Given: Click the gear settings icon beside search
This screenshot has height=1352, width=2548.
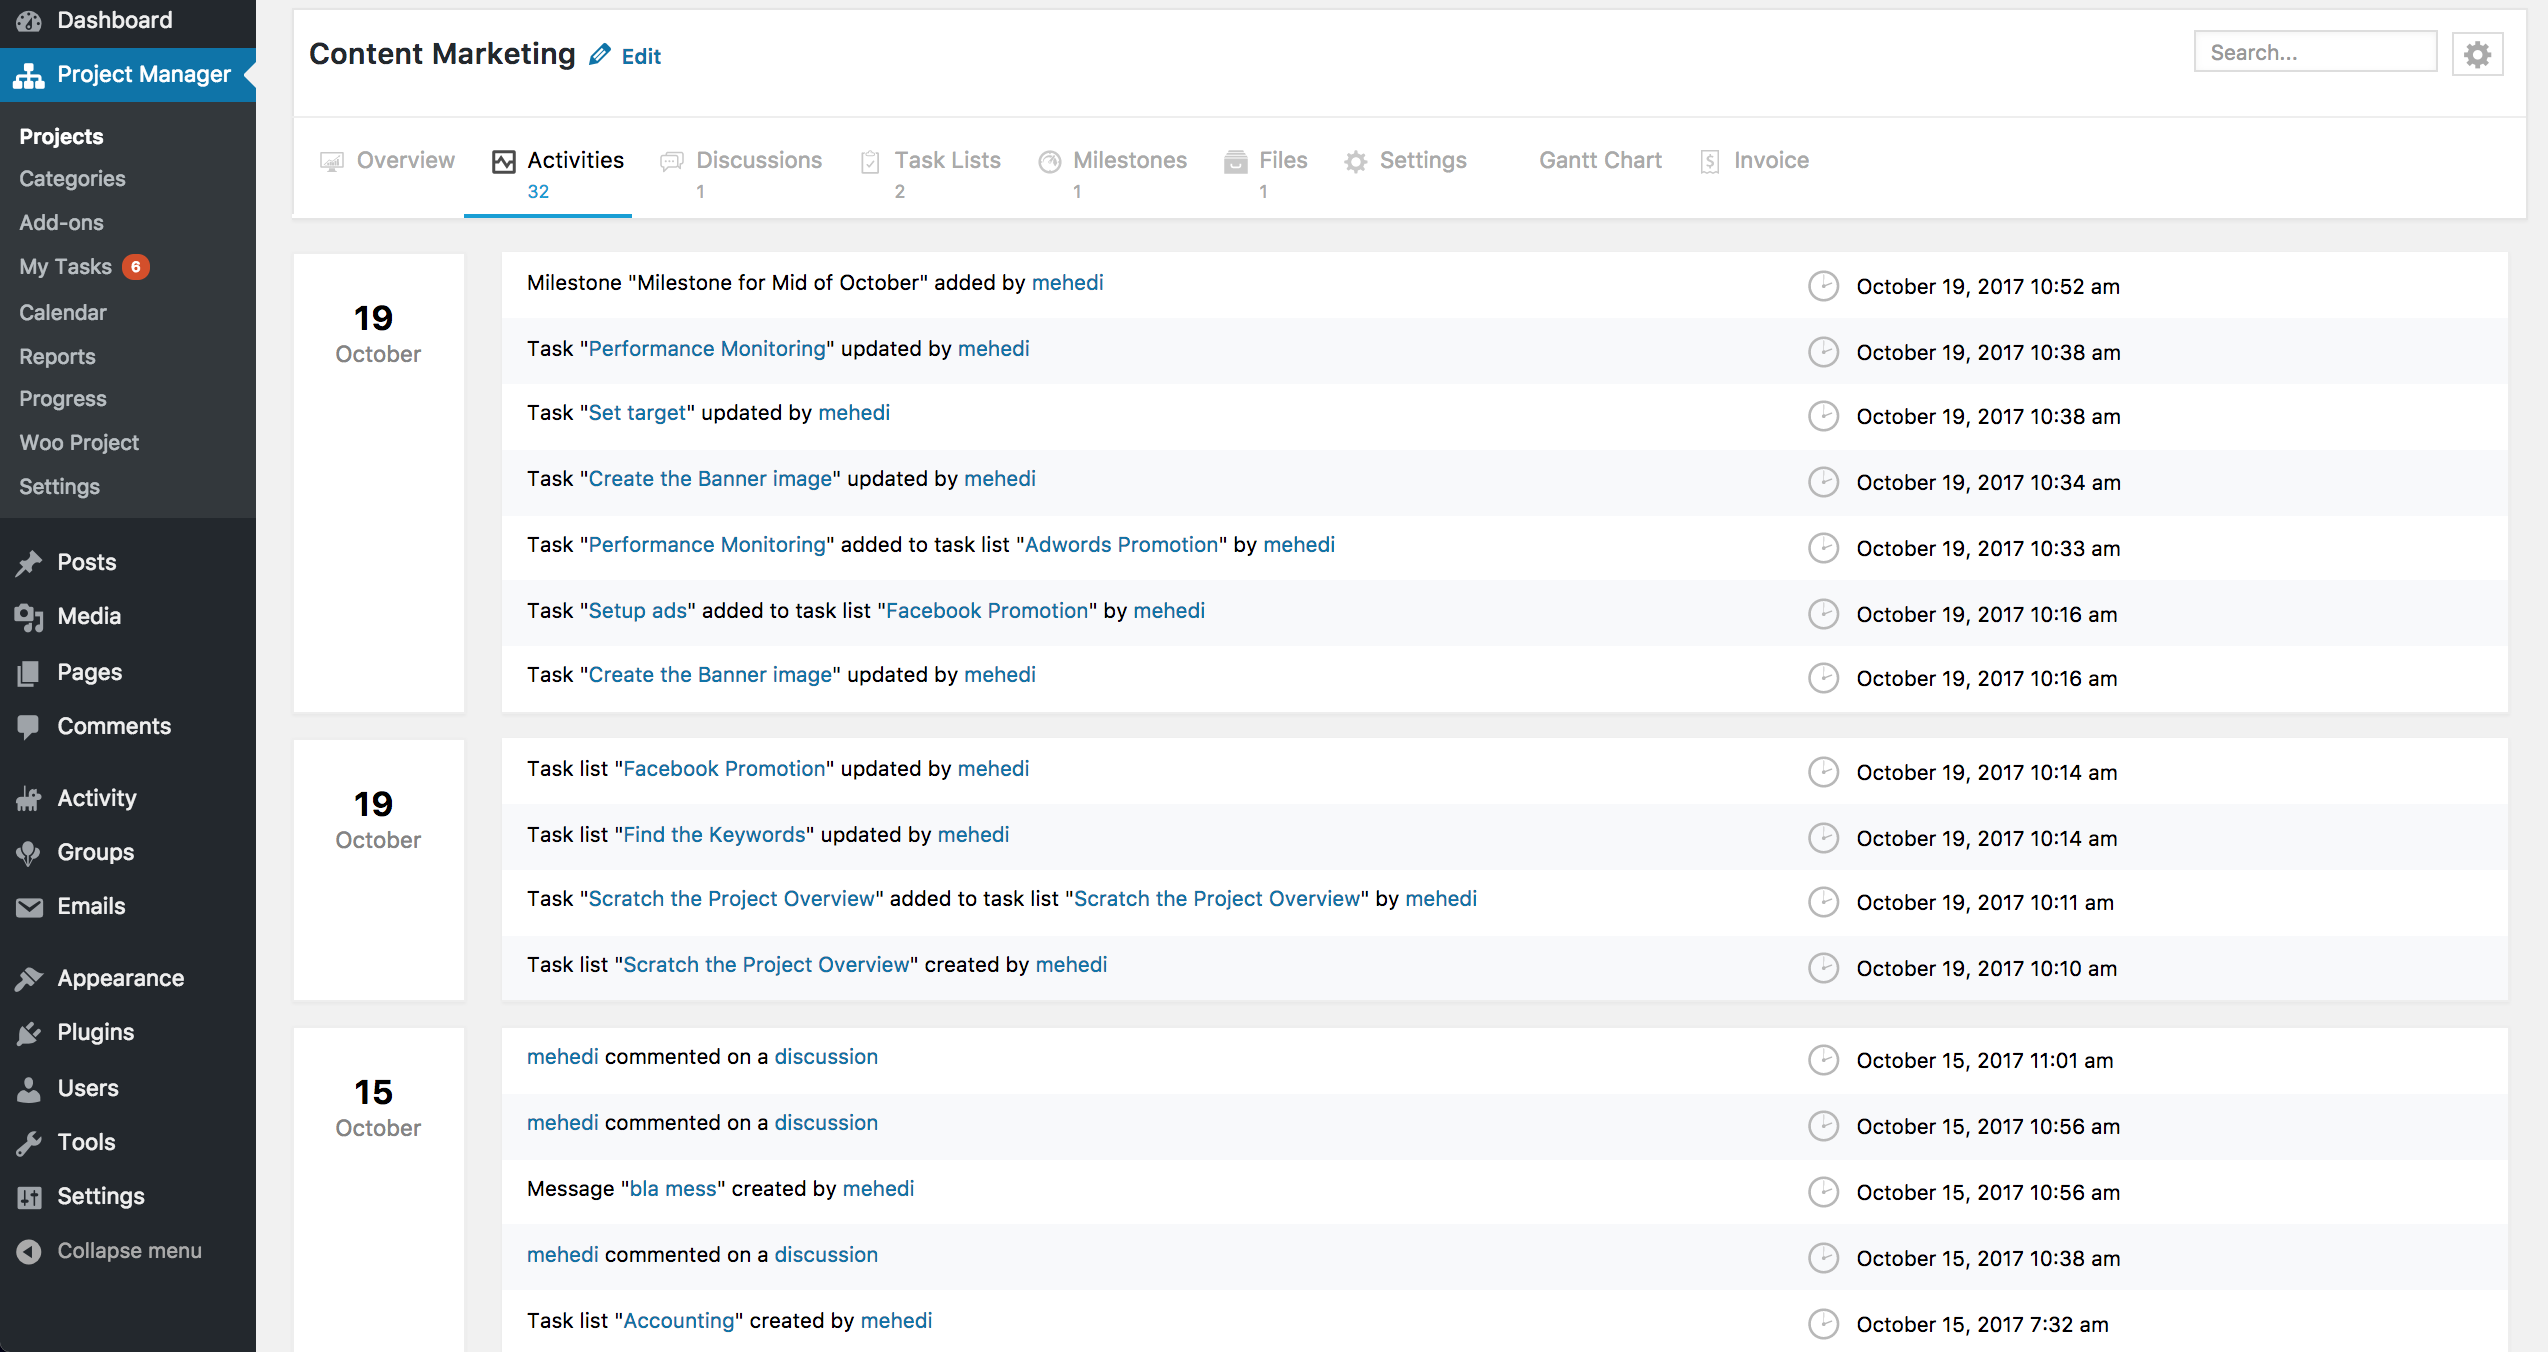Looking at the screenshot, I should tap(2477, 54).
